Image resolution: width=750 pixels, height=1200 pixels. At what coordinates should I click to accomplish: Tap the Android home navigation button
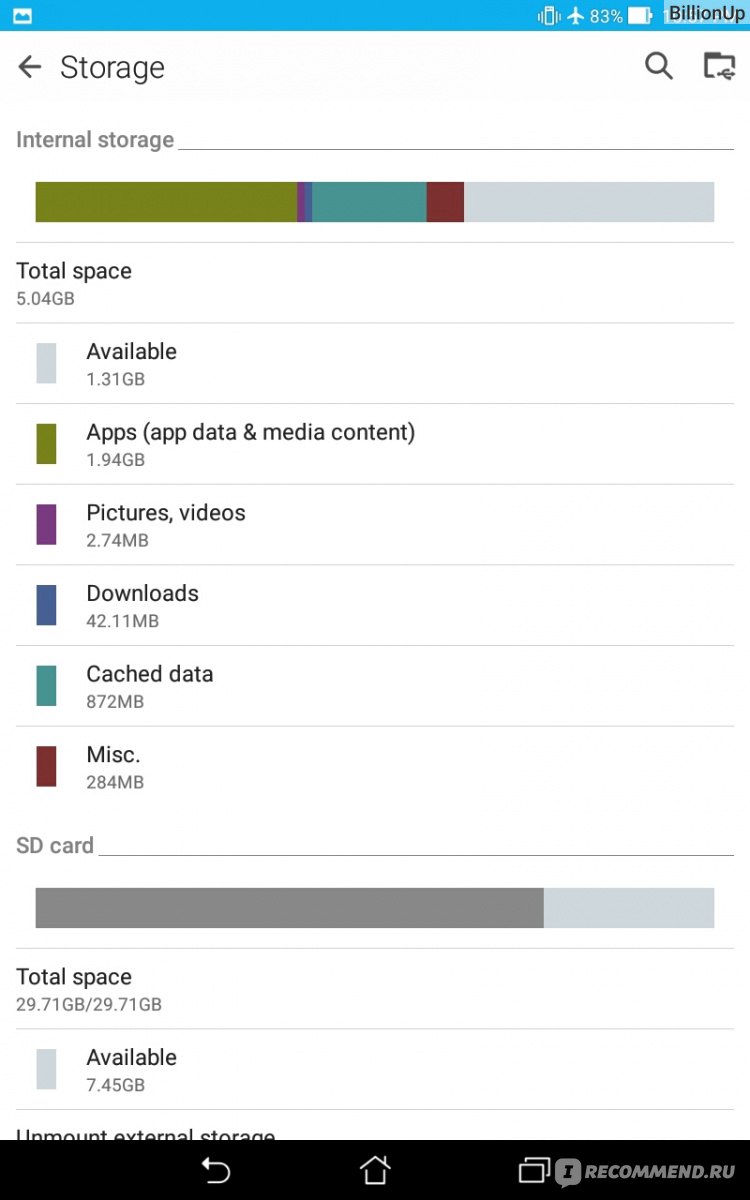coord(375,1170)
